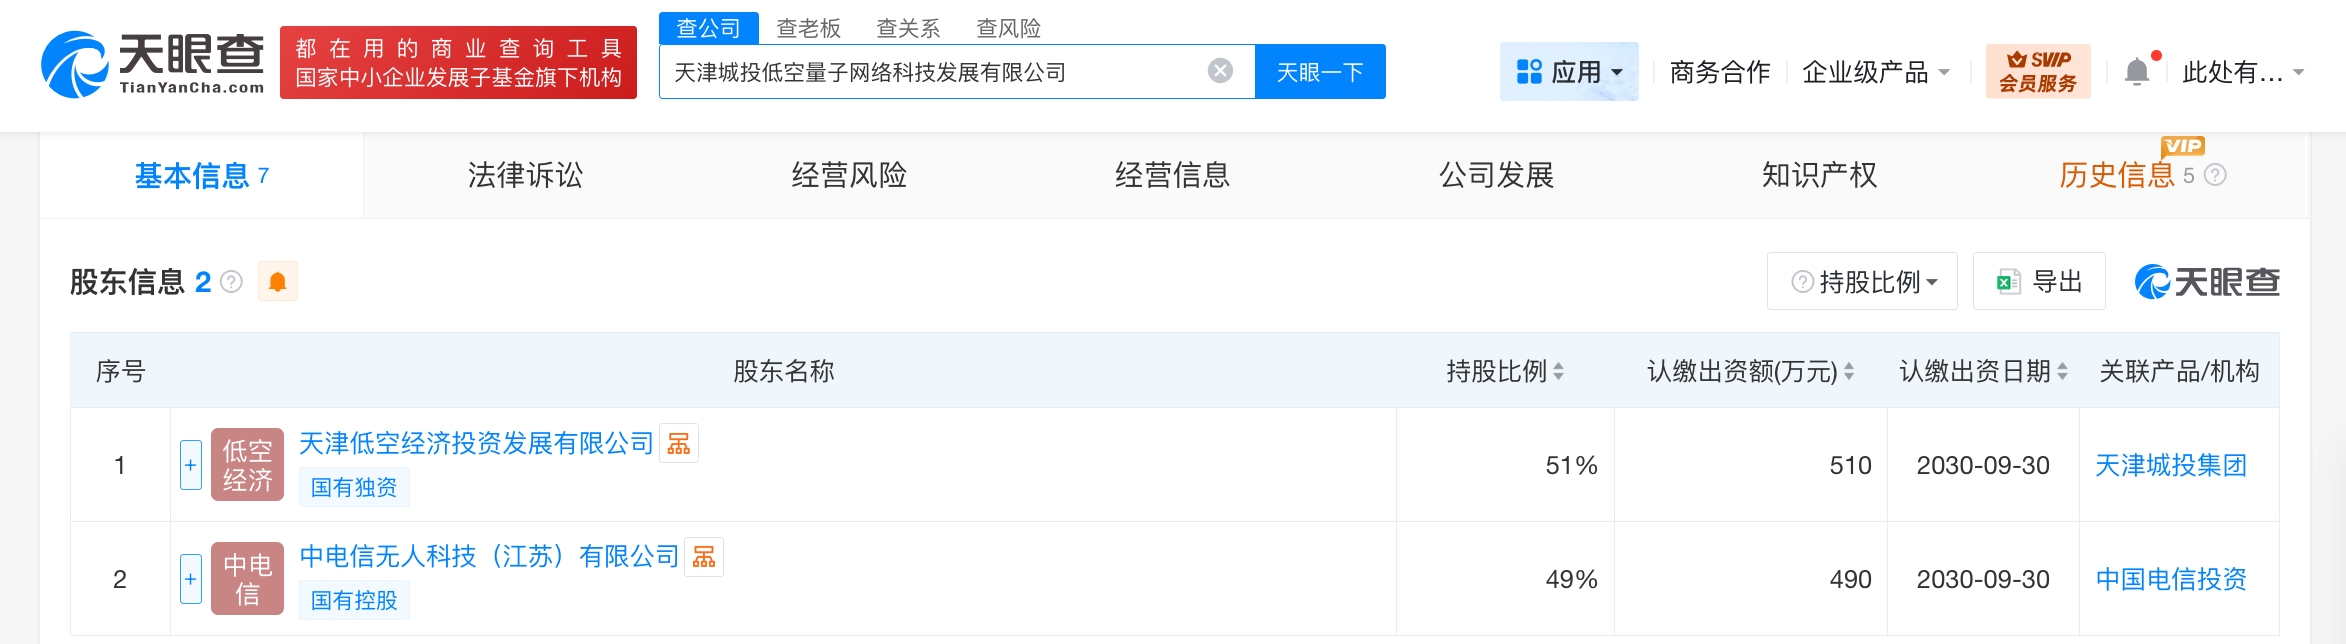Image resolution: width=2346 pixels, height=644 pixels.
Task: Open equity structure icon for 天津低空经济投资发展有限公司
Action: pyautogui.click(x=679, y=444)
